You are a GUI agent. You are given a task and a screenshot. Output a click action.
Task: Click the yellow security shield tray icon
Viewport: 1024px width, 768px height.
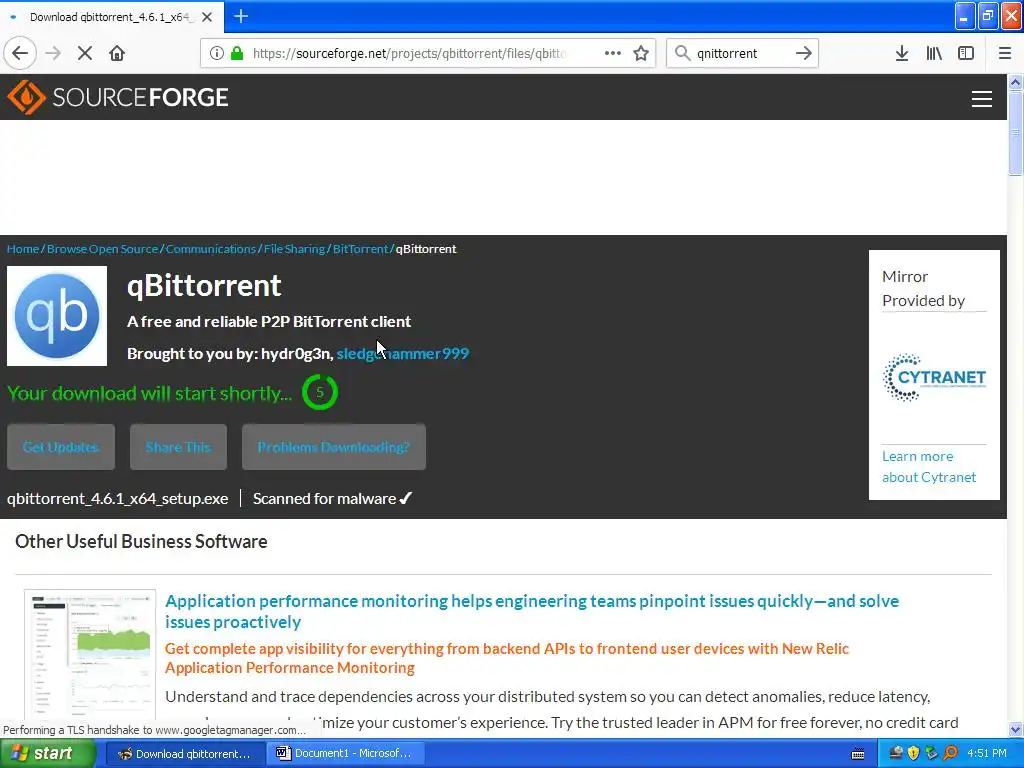(x=913, y=754)
